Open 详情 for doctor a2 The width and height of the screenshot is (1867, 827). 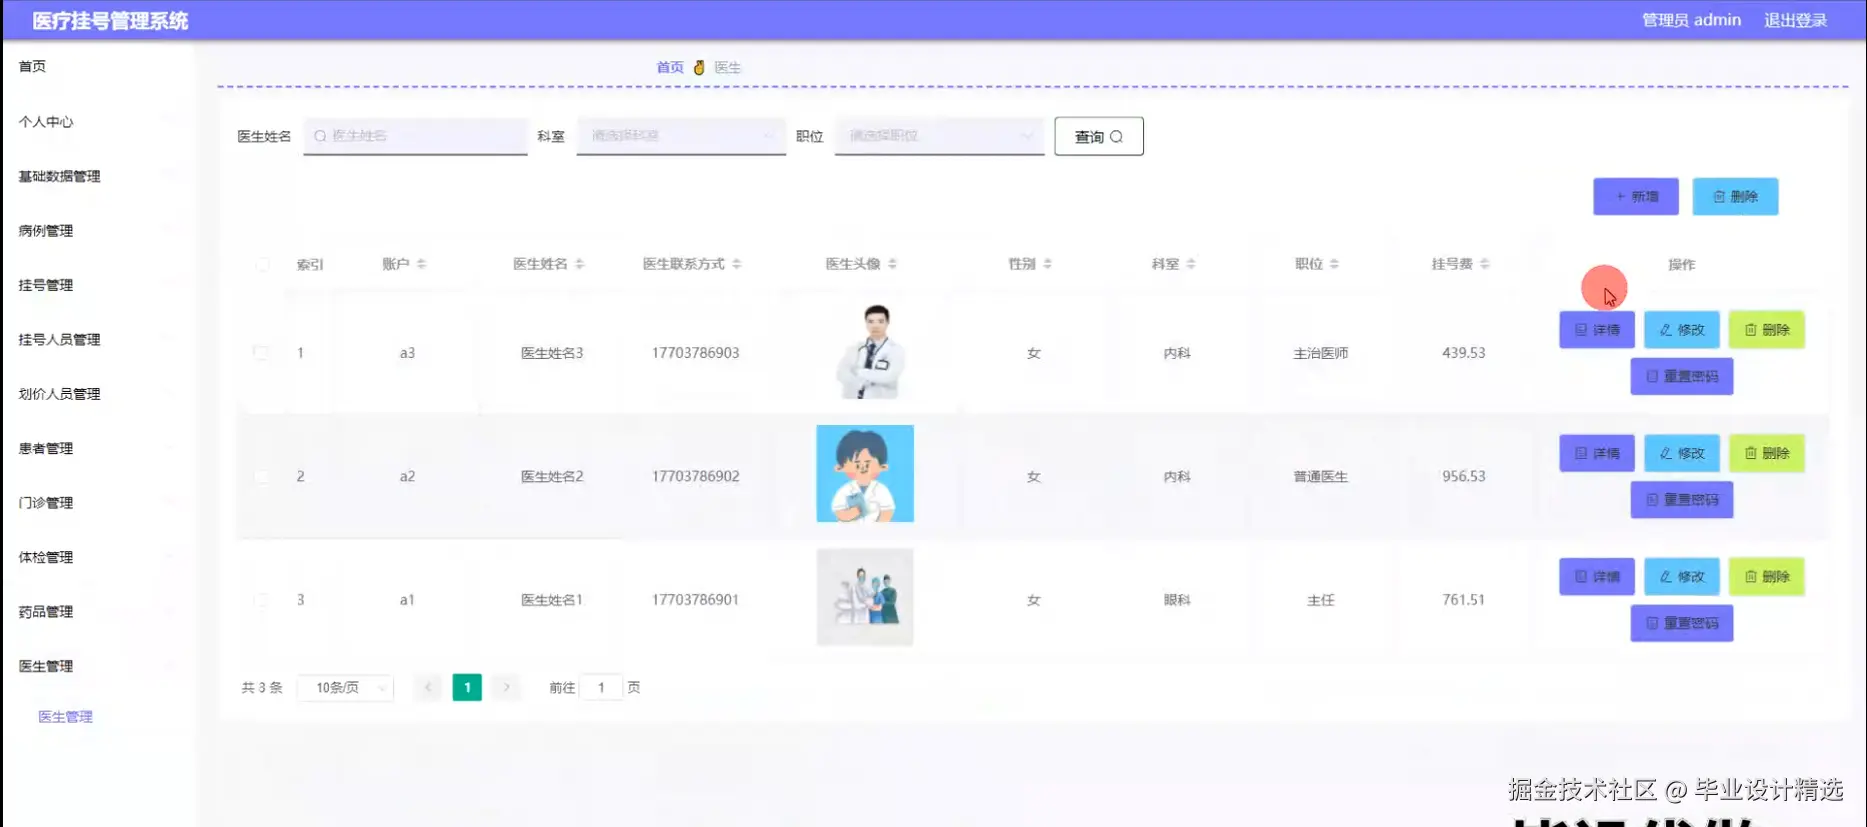coord(1597,454)
